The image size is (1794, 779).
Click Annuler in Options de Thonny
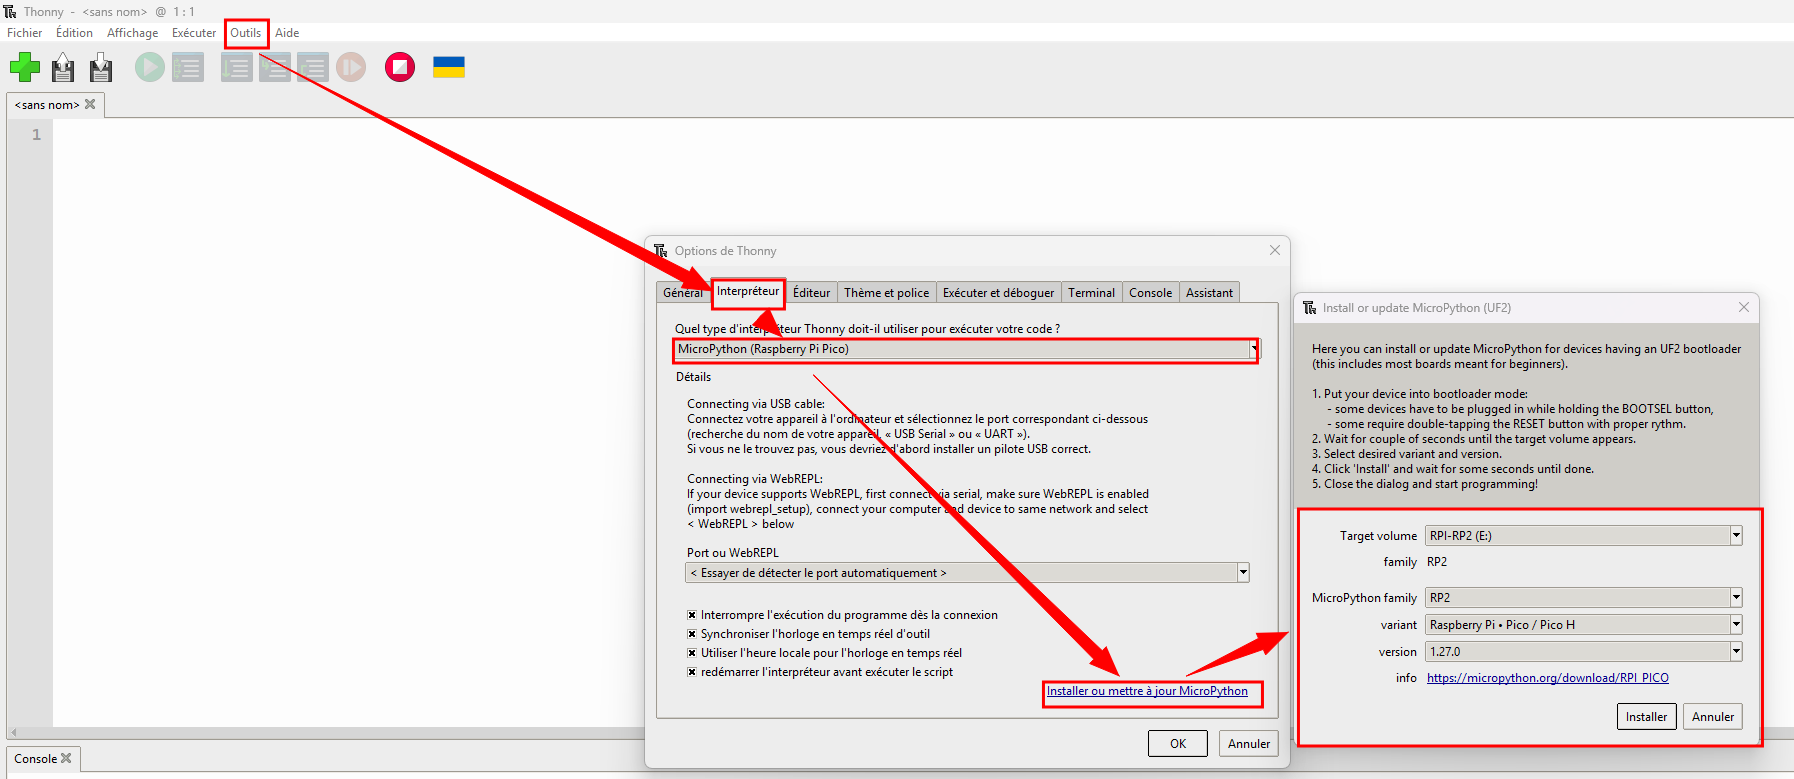(x=1249, y=744)
